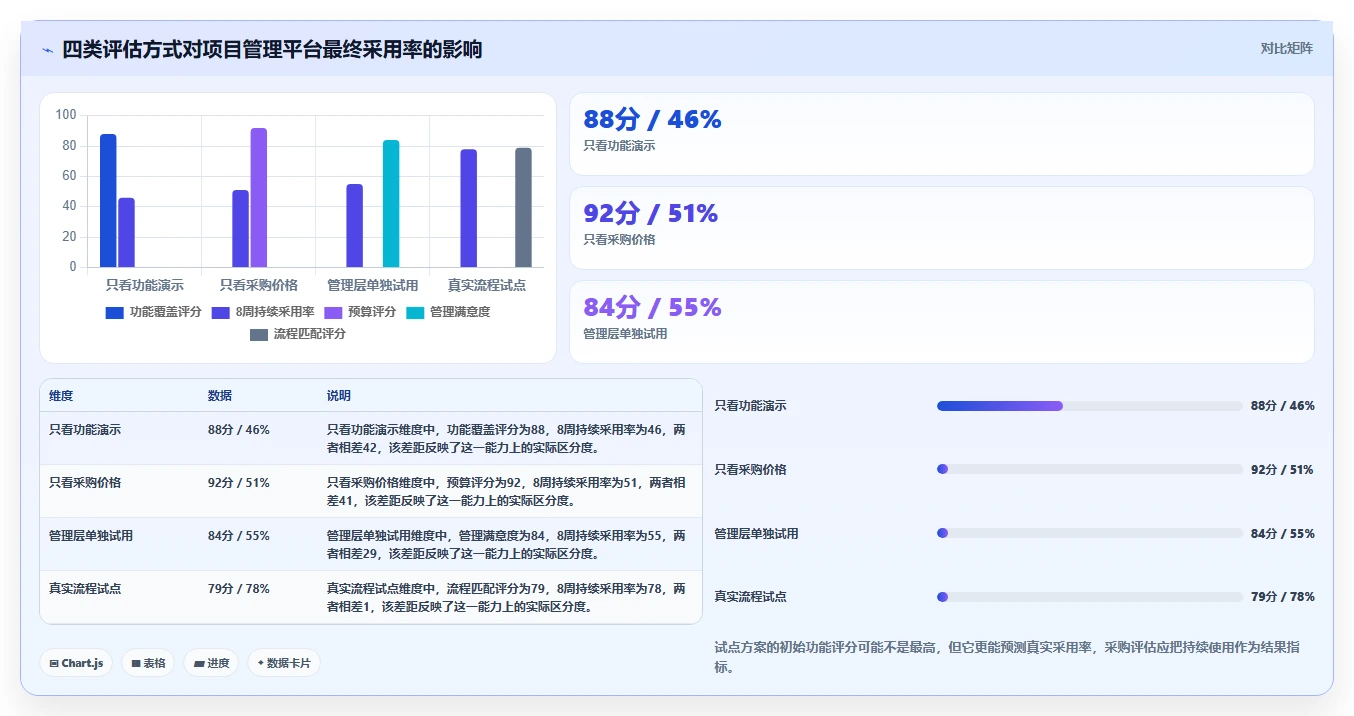Viewport: 1354px width, 716px height.
Task: Click the 说明 column header in the table
Action: click(339, 396)
